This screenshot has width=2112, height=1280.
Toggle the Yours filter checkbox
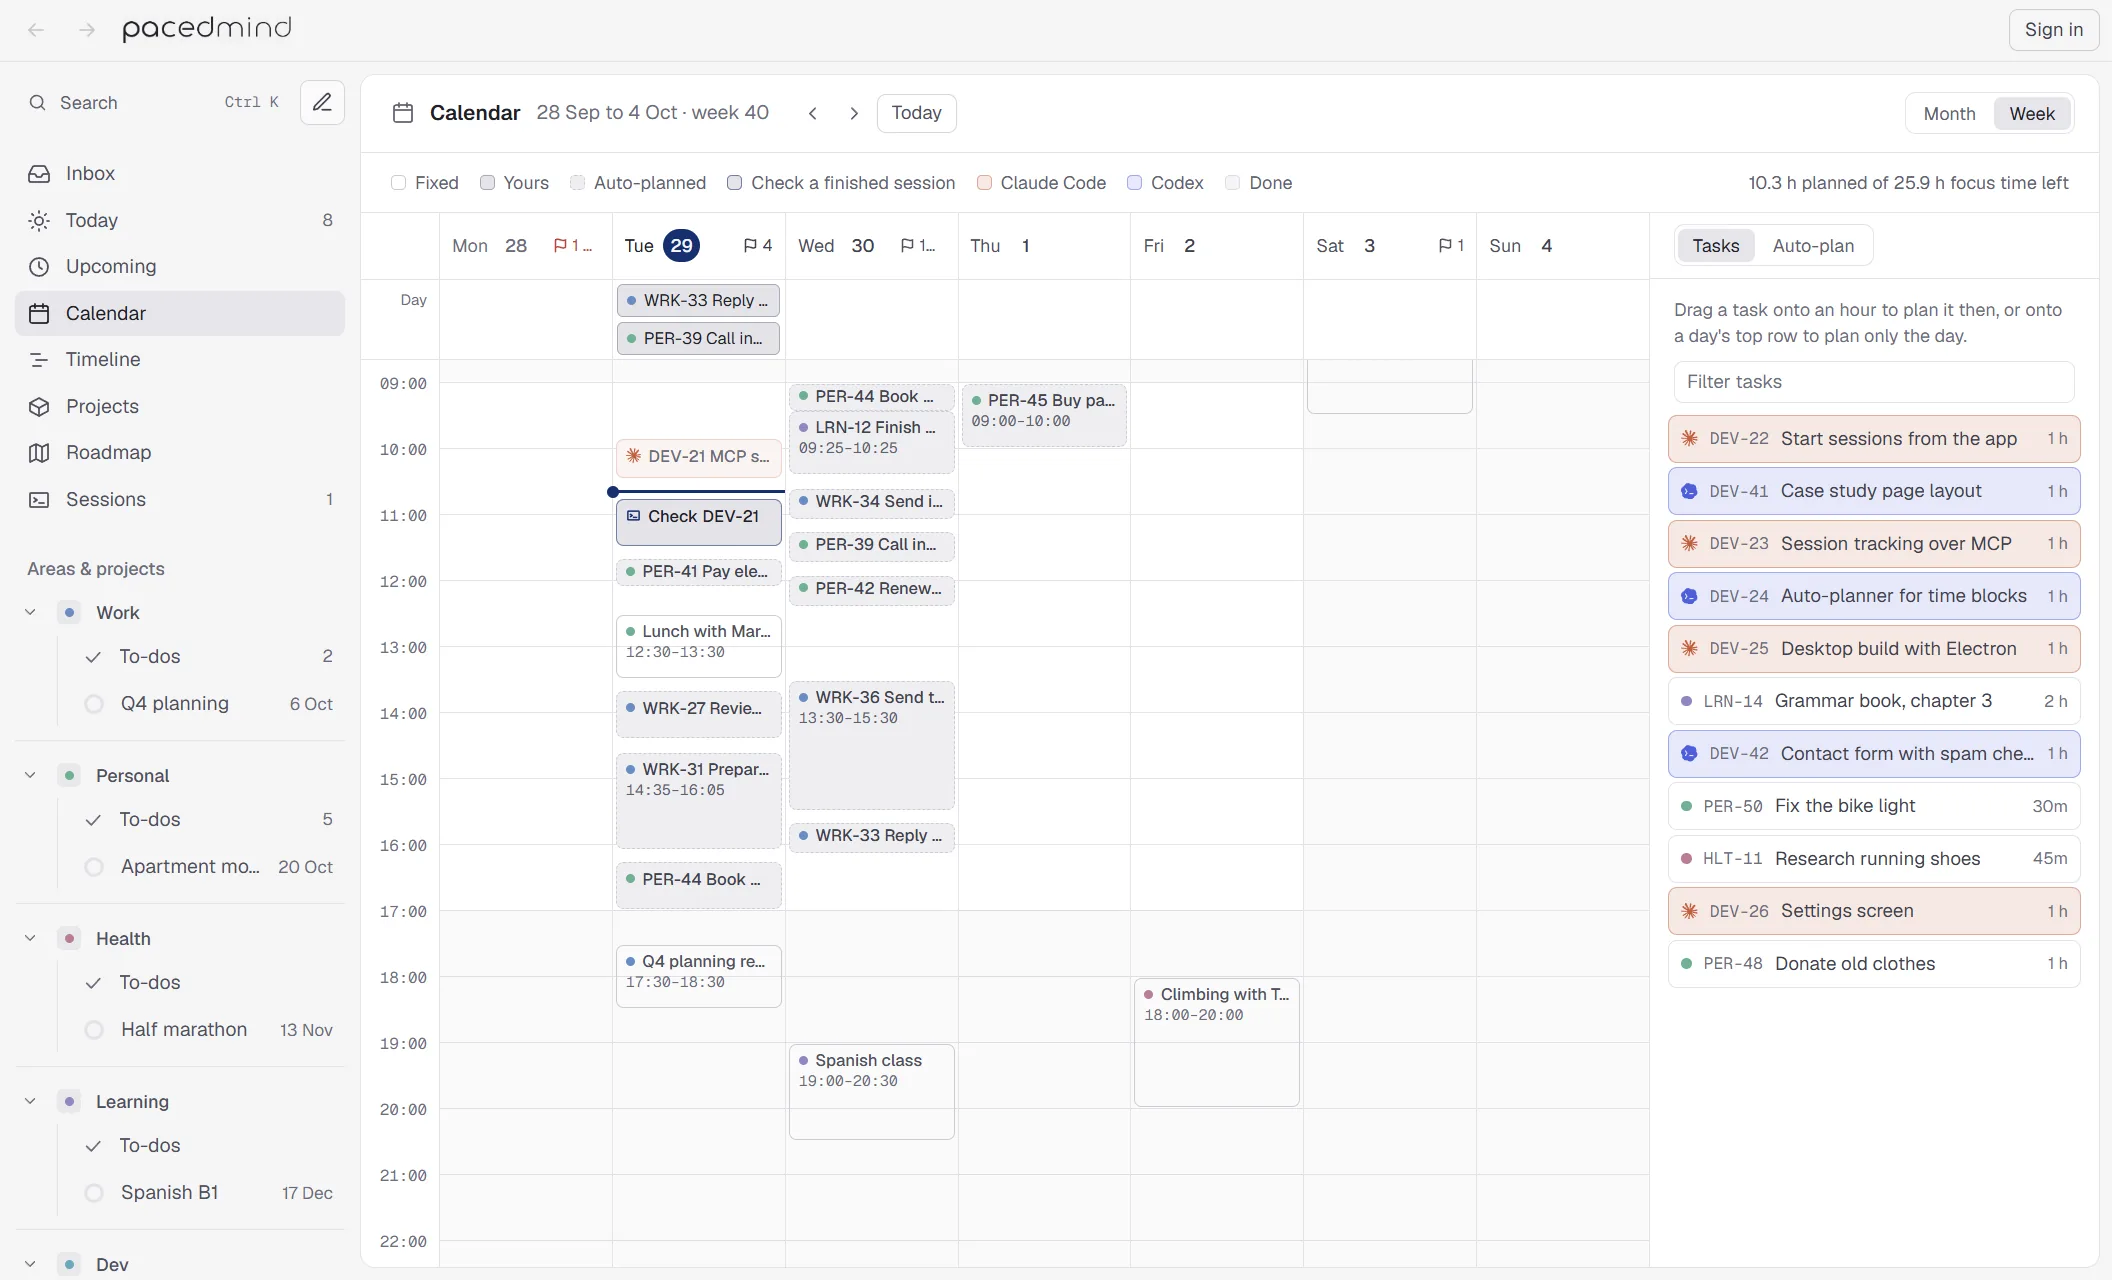487,183
